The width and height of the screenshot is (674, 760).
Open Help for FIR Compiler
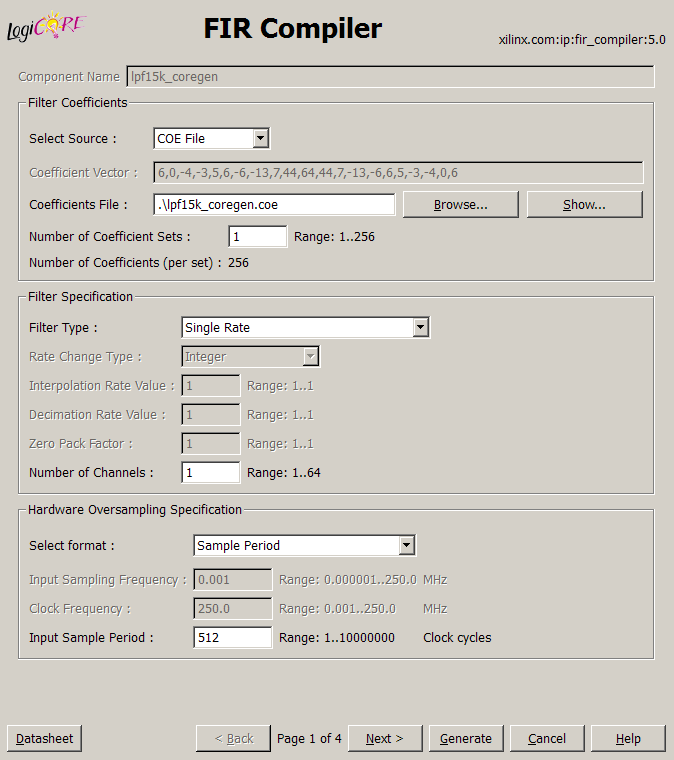(x=628, y=739)
